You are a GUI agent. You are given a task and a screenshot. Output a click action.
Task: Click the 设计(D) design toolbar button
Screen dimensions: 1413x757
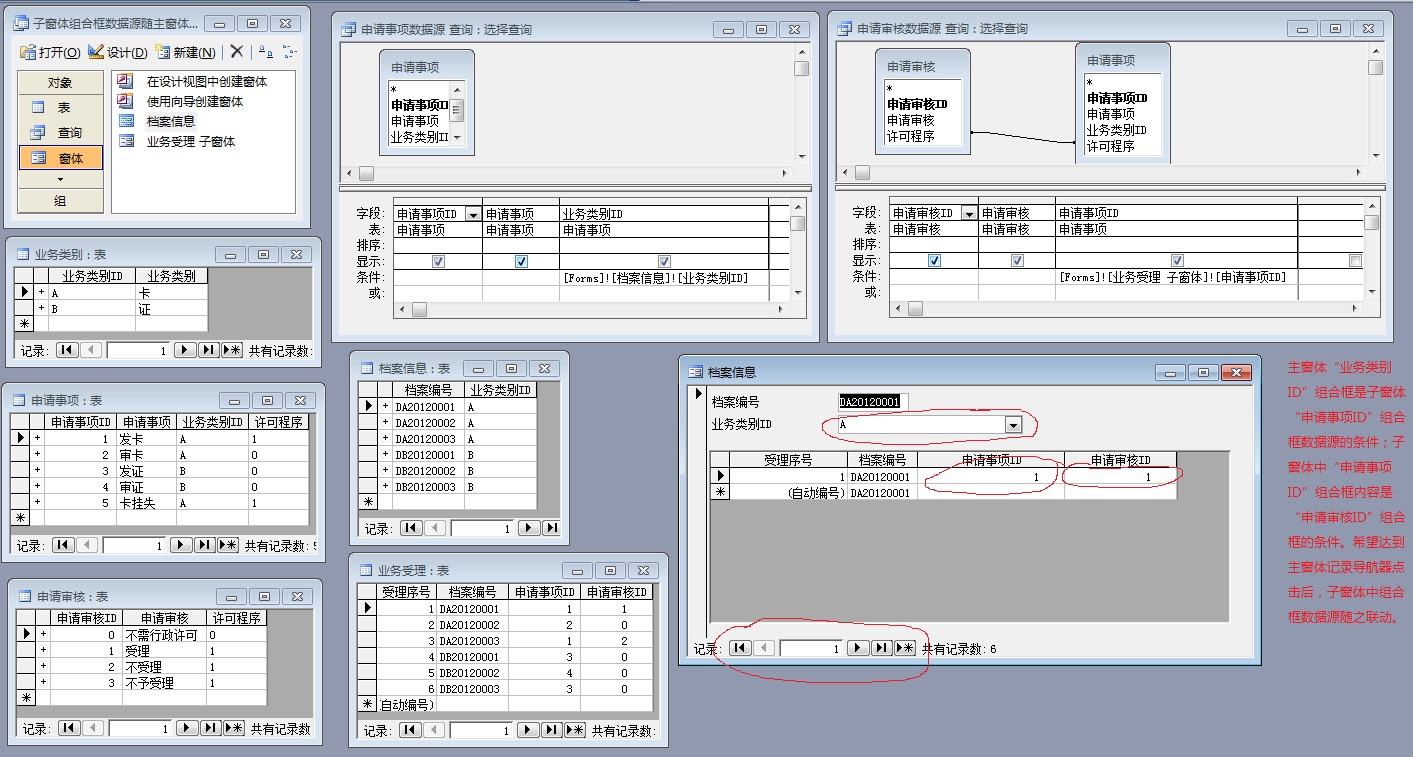click(x=117, y=52)
